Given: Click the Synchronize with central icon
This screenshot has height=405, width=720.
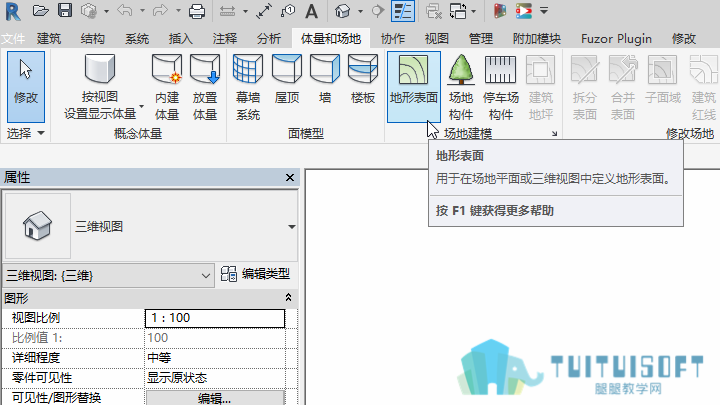Looking at the screenshot, I should click(89, 11).
